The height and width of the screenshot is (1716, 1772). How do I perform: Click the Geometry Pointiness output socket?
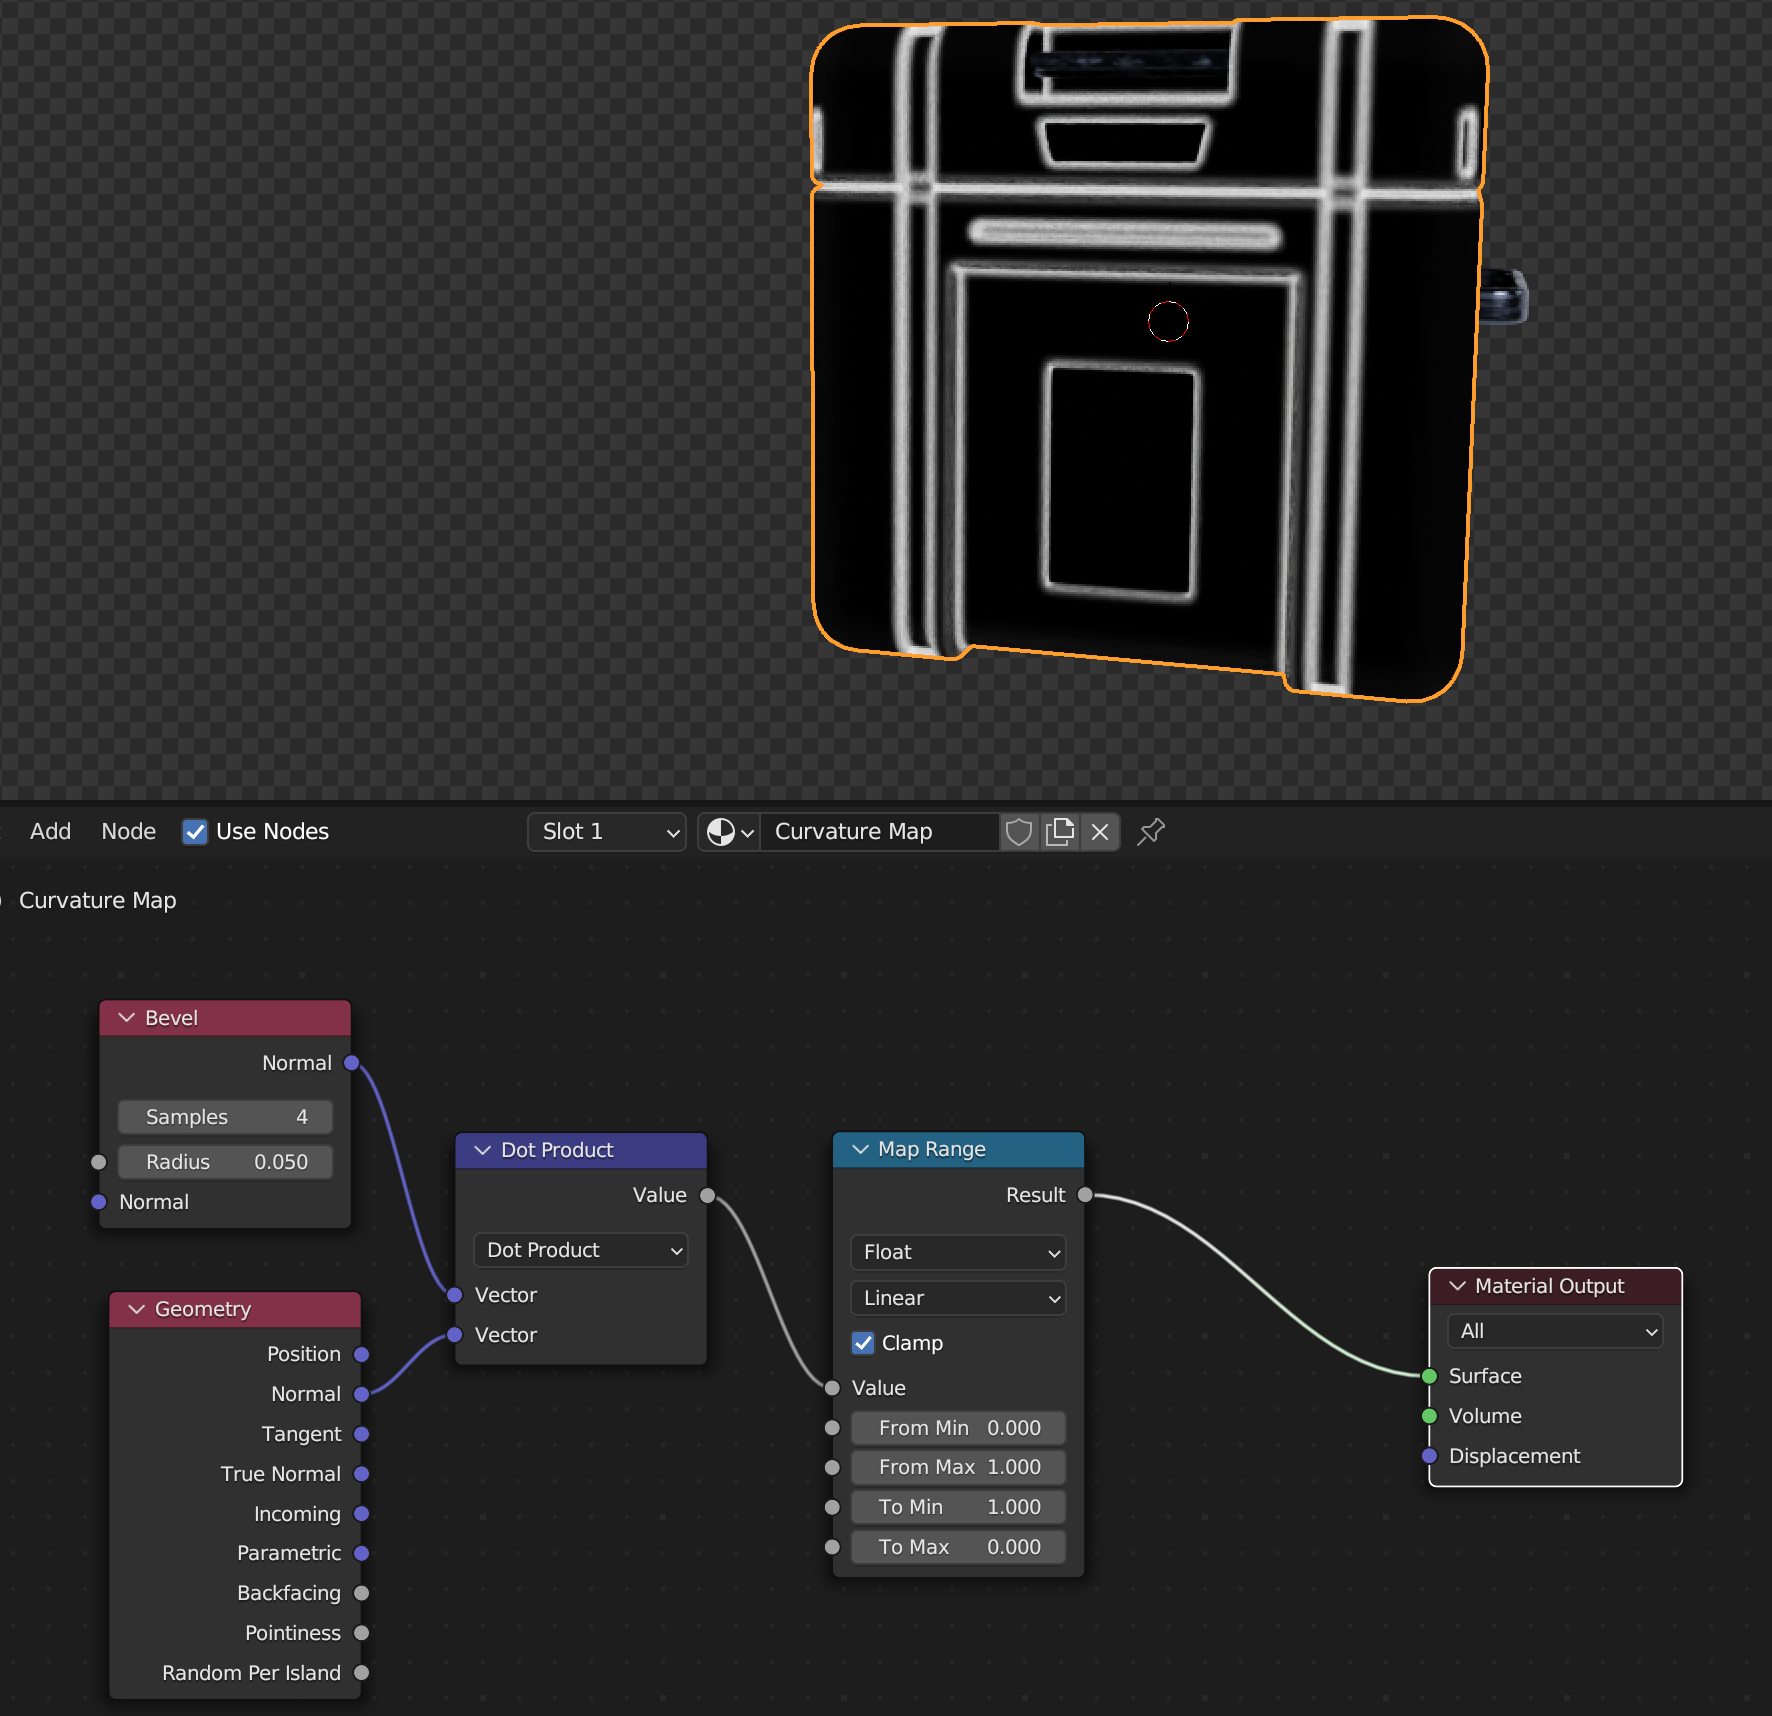click(362, 1633)
